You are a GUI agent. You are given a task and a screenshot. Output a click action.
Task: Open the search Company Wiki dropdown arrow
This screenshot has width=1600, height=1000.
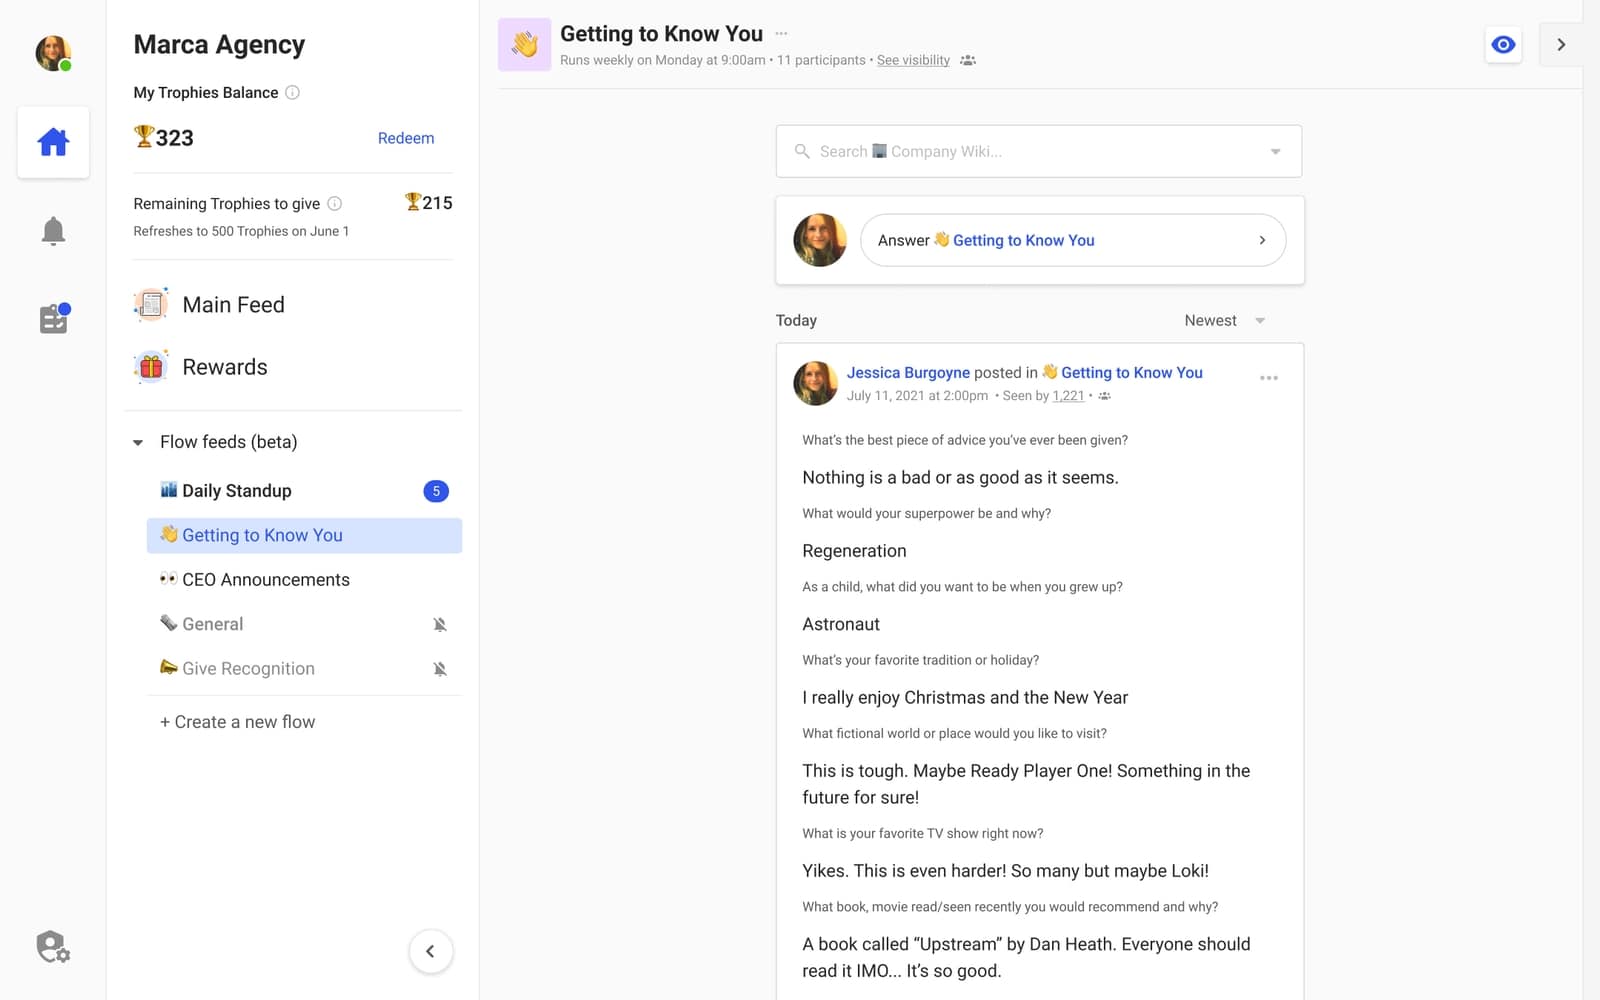(1275, 152)
